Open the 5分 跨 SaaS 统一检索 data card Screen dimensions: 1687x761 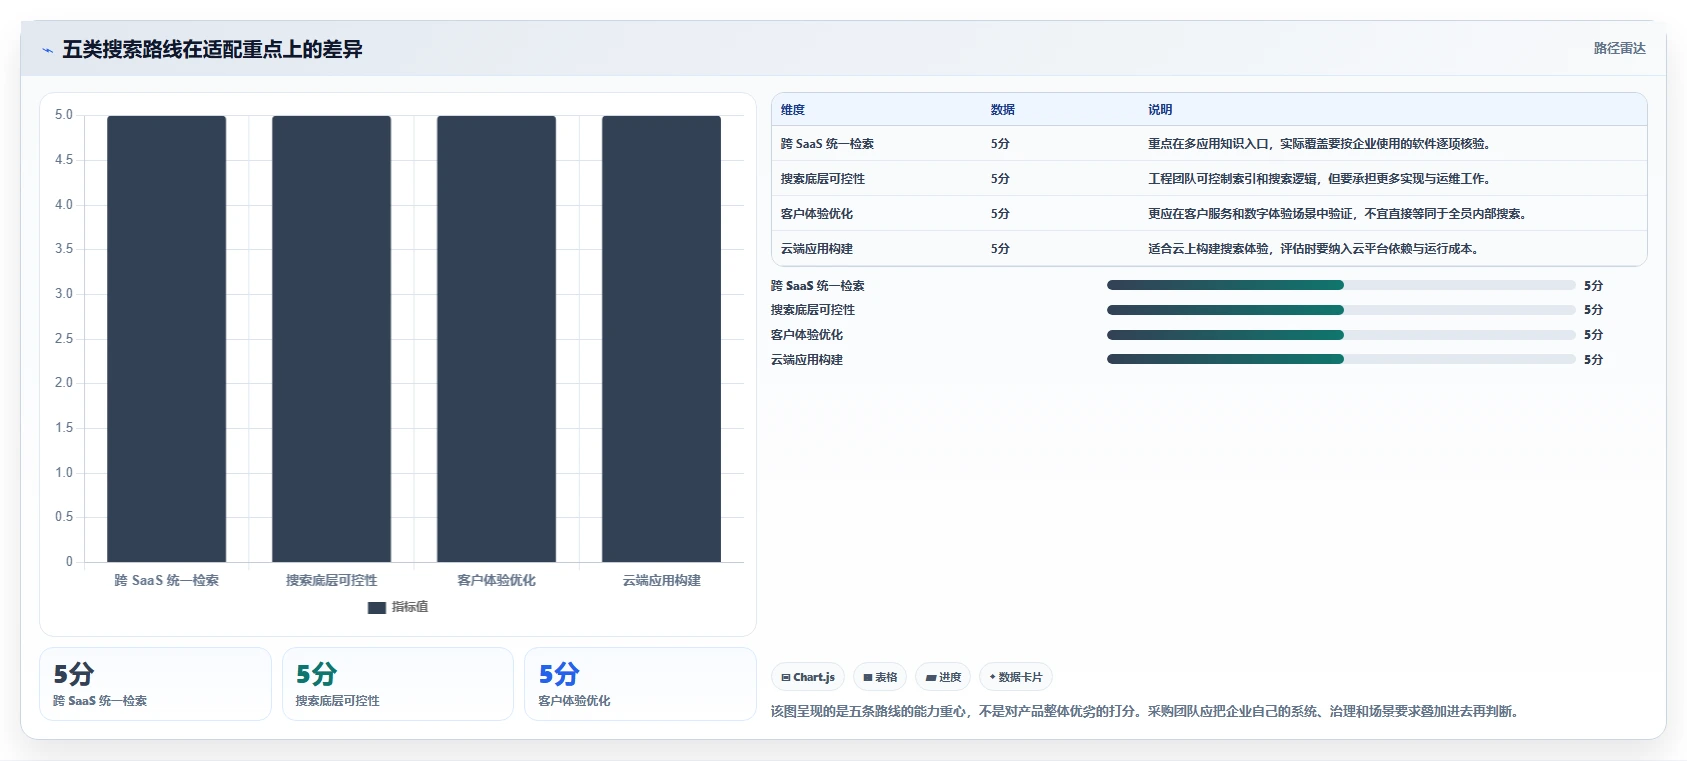coord(155,684)
